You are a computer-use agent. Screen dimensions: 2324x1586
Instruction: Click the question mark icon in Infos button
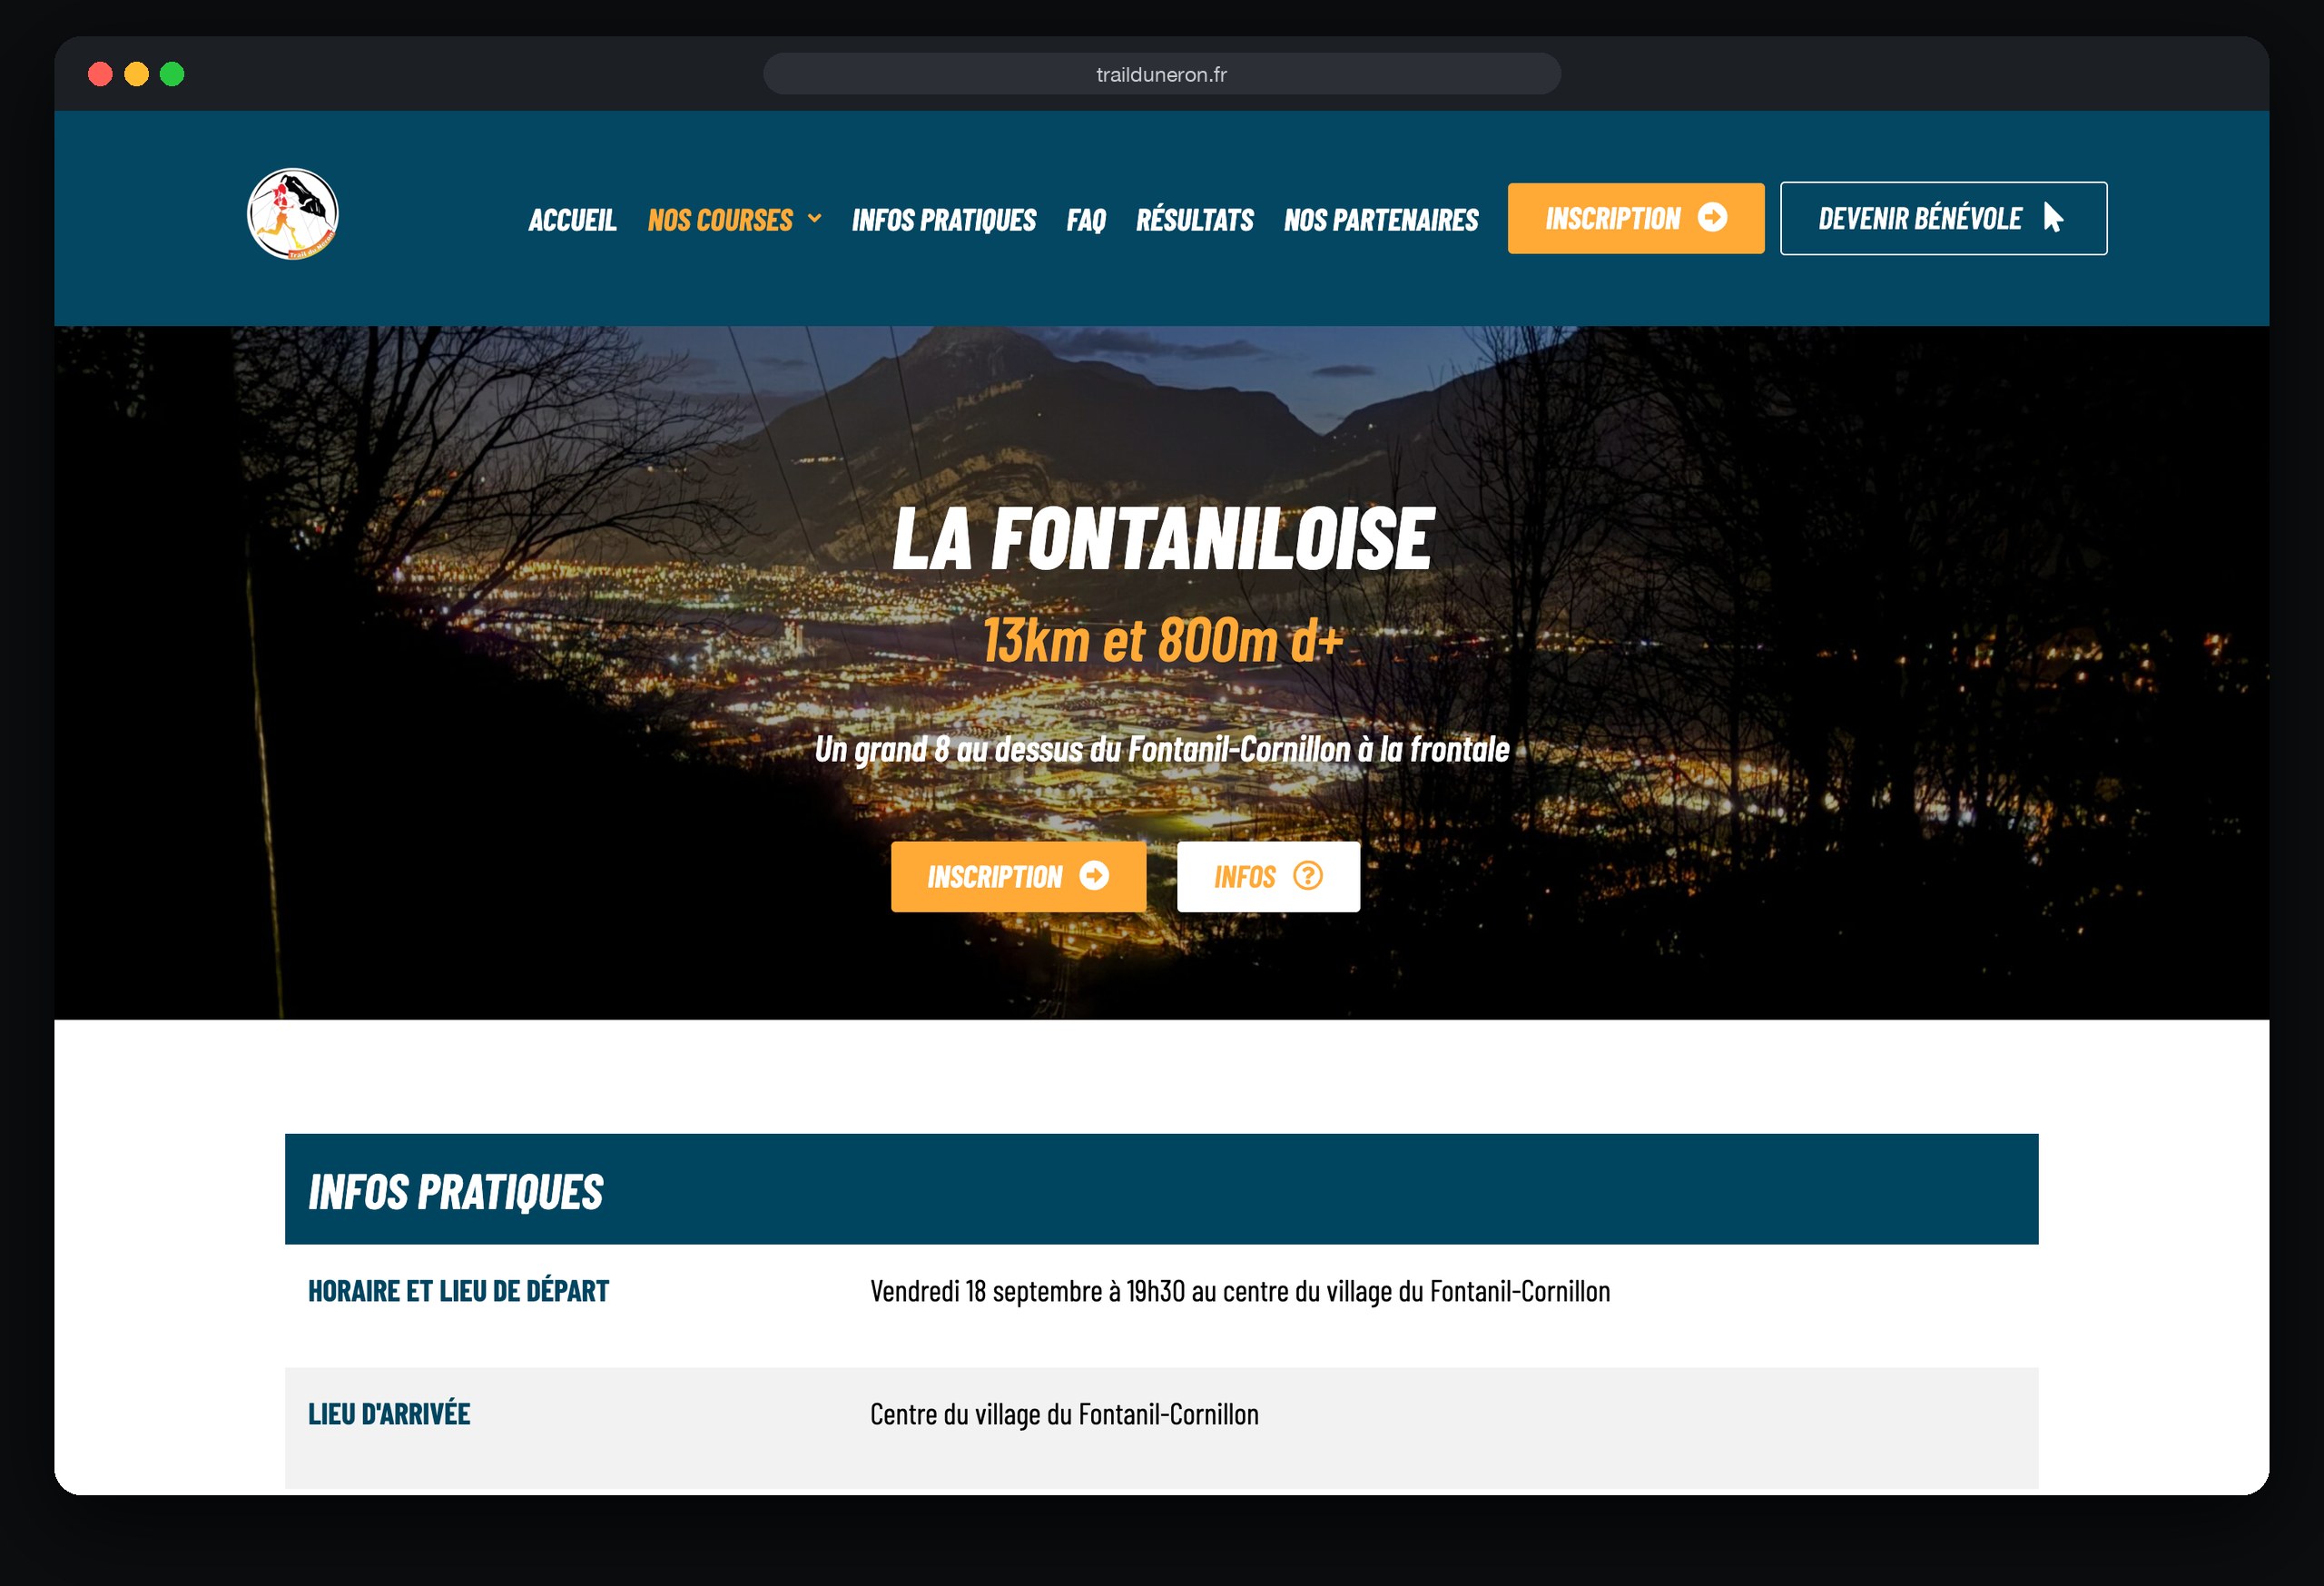point(1308,876)
